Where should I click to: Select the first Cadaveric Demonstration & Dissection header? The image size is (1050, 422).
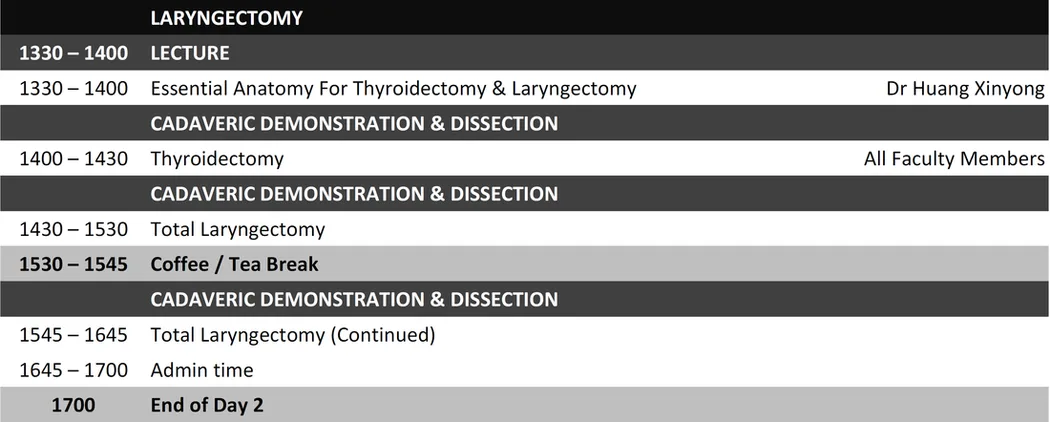354,123
